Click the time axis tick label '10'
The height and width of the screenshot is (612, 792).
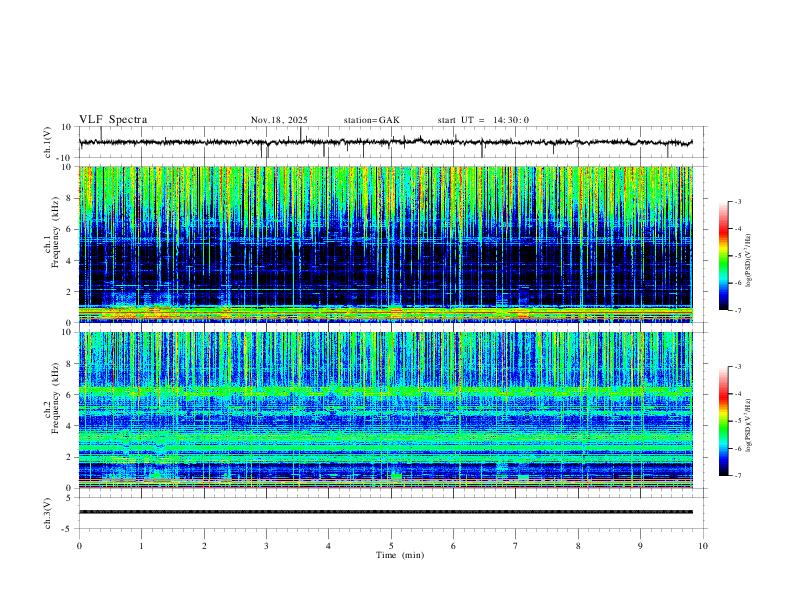703,546
